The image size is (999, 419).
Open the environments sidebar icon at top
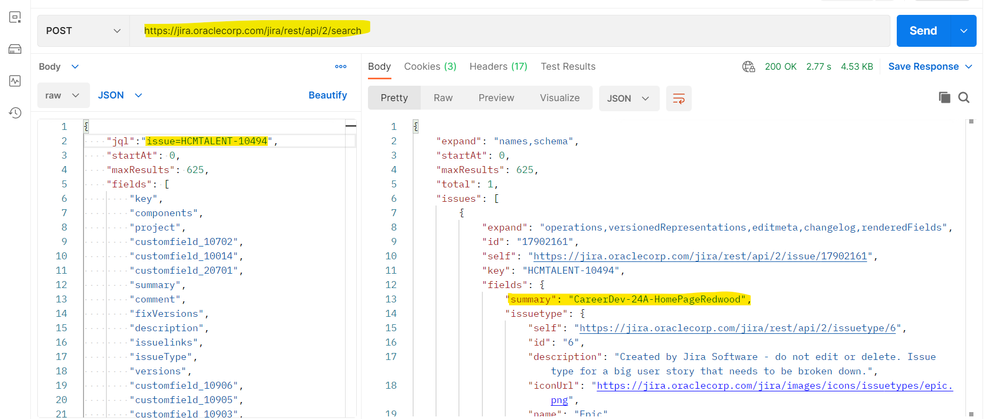tap(15, 17)
